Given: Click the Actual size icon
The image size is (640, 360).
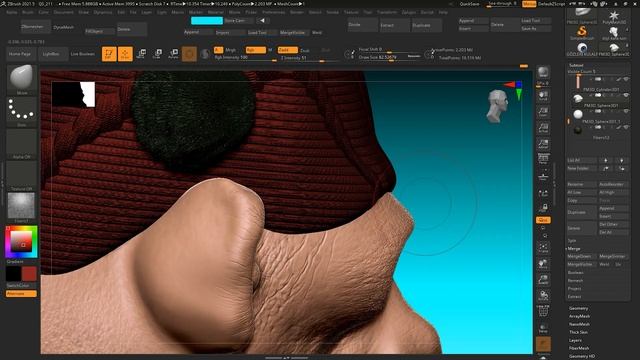Looking at the screenshot, I should [543, 128].
